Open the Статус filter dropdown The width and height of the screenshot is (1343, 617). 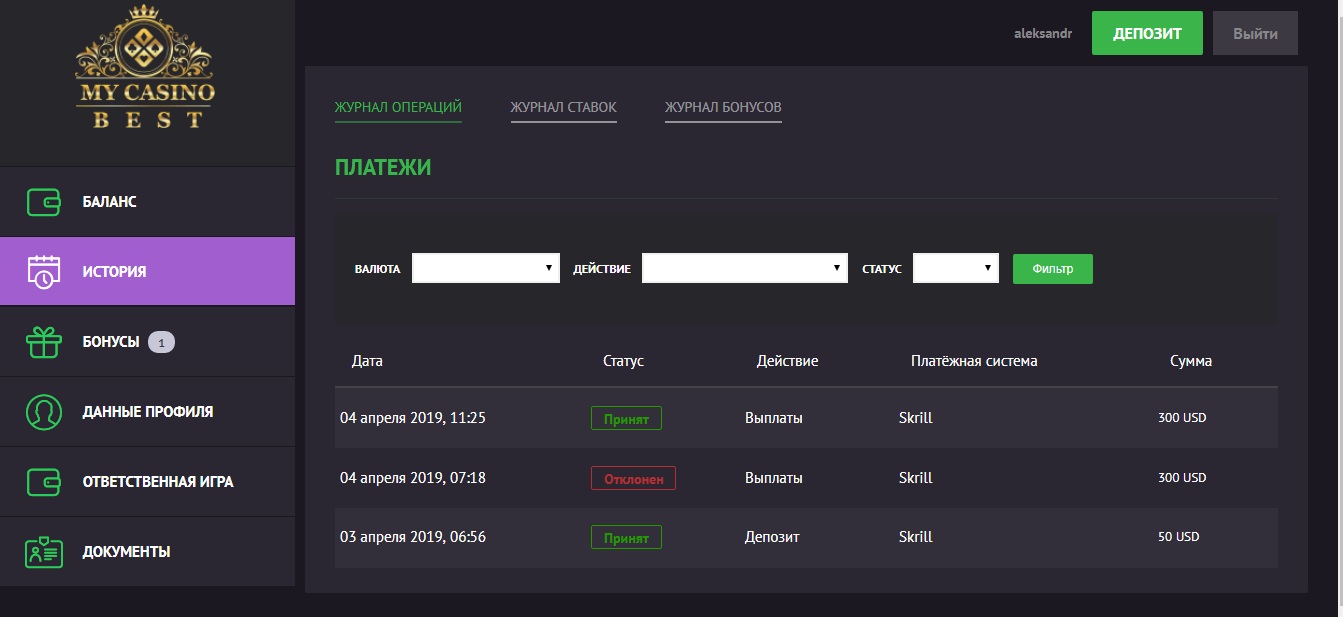[956, 268]
